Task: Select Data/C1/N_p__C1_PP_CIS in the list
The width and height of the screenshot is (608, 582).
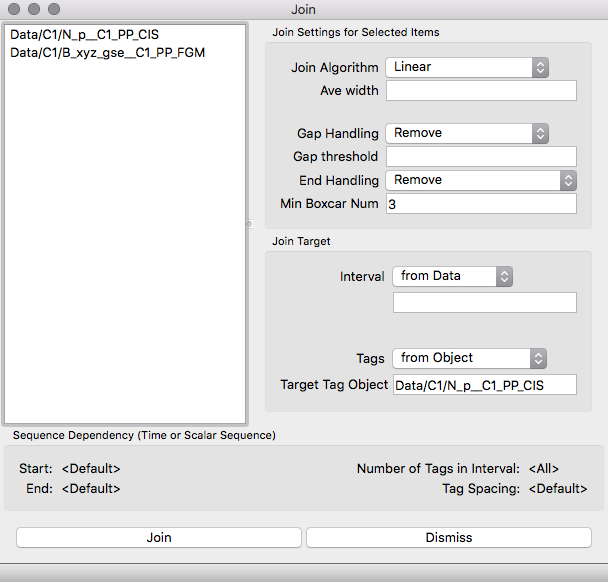Action: tap(84, 35)
